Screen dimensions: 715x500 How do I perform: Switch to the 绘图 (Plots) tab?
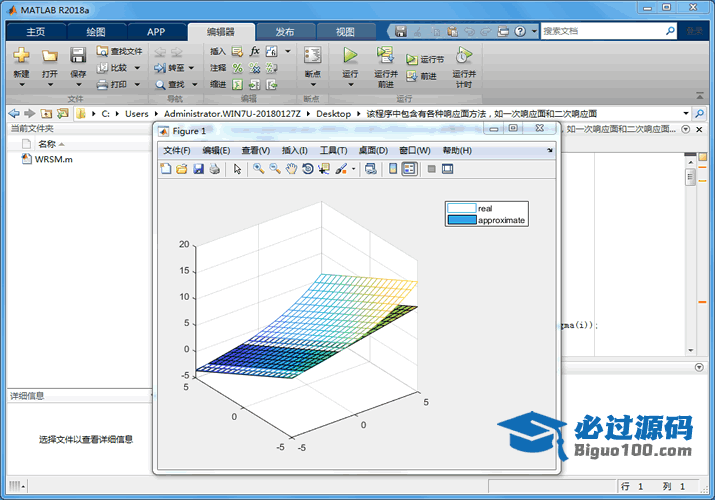click(x=96, y=32)
